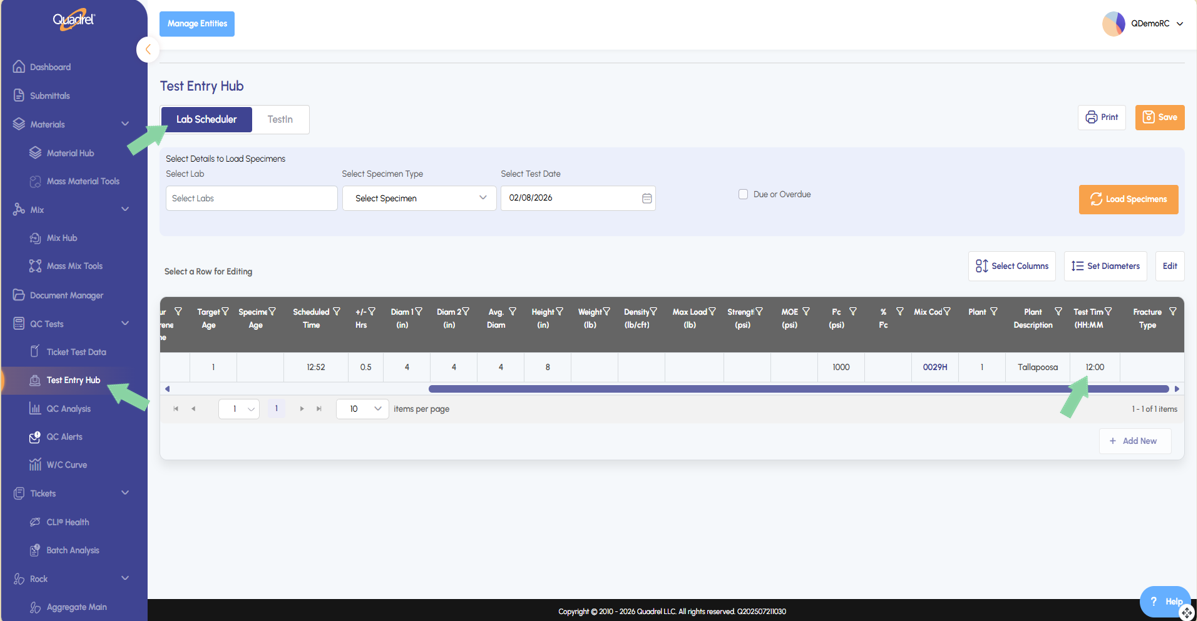The image size is (1197, 621).
Task: Add a new row with Add New
Action: coord(1134,441)
